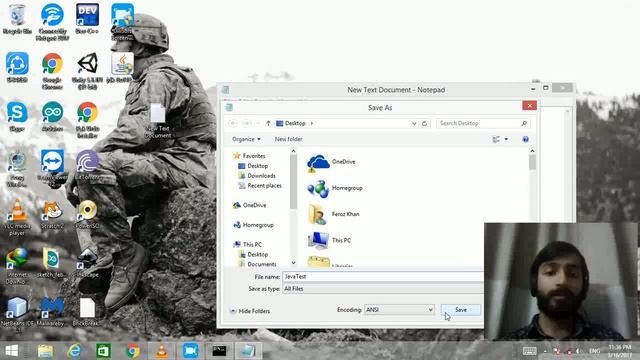Open the change view icon in Save As
Image resolution: width=640 pixels, height=360 pixels.
tap(496, 140)
